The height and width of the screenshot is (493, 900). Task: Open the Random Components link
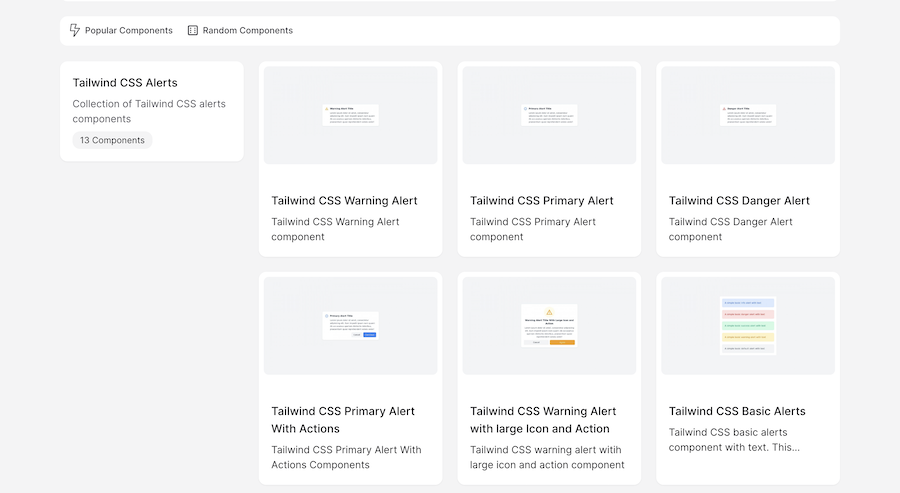click(x=240, y=30)
